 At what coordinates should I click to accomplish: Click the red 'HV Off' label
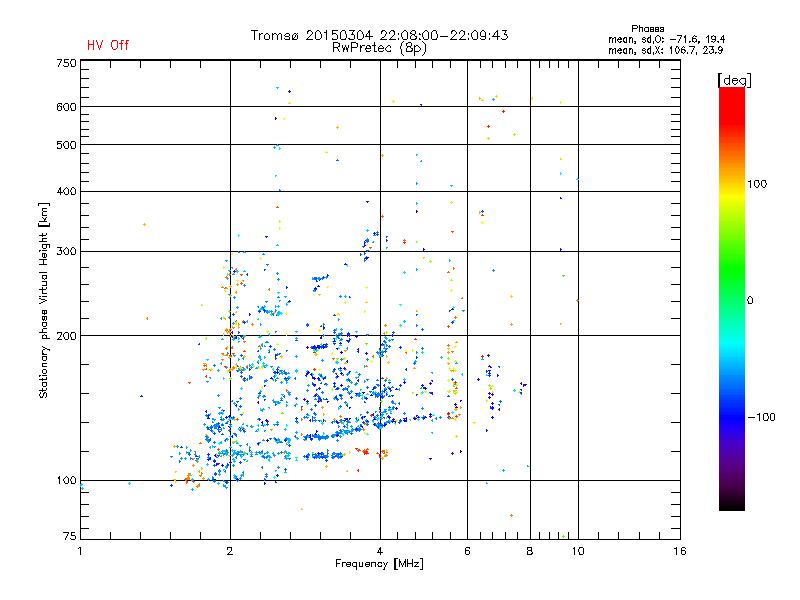point(108,45)
